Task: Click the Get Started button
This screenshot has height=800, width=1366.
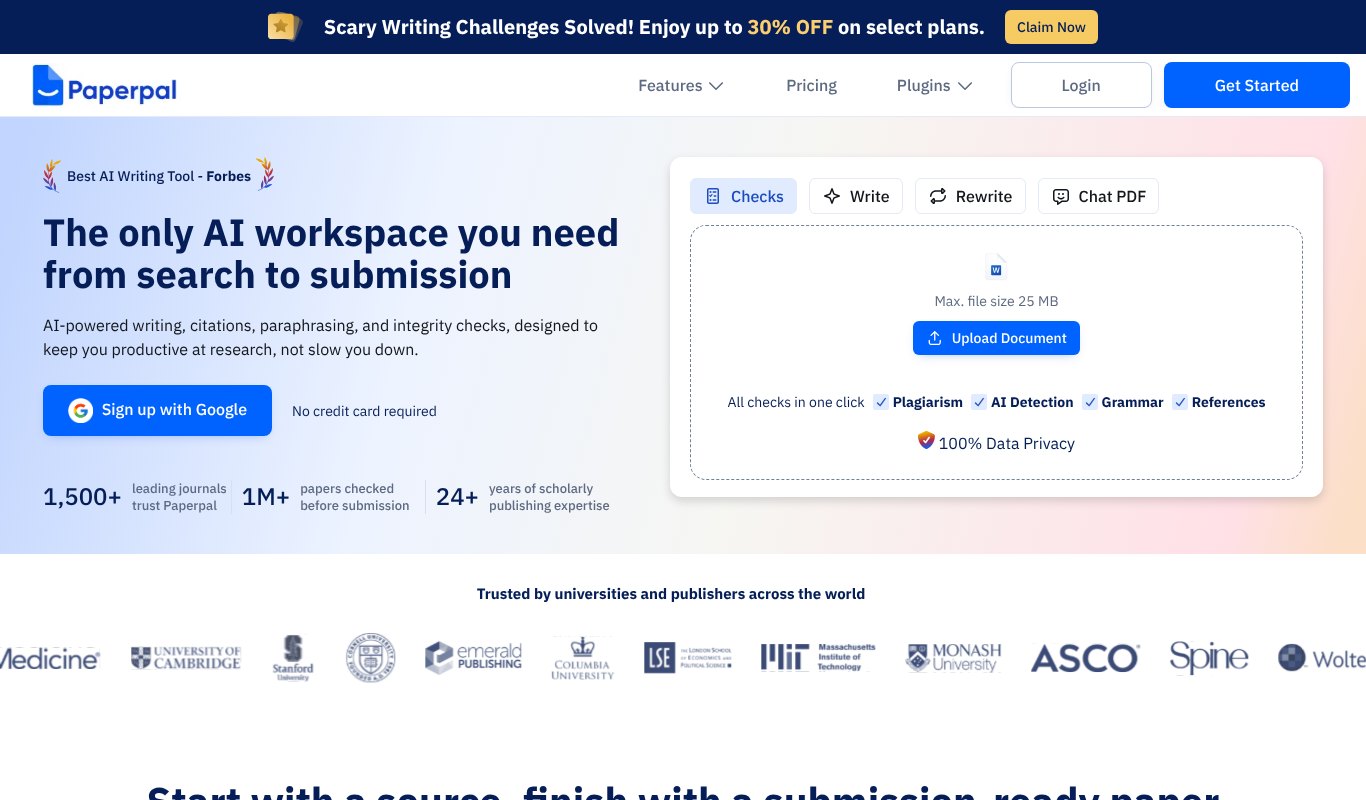Action: [x=1256, y=85]
